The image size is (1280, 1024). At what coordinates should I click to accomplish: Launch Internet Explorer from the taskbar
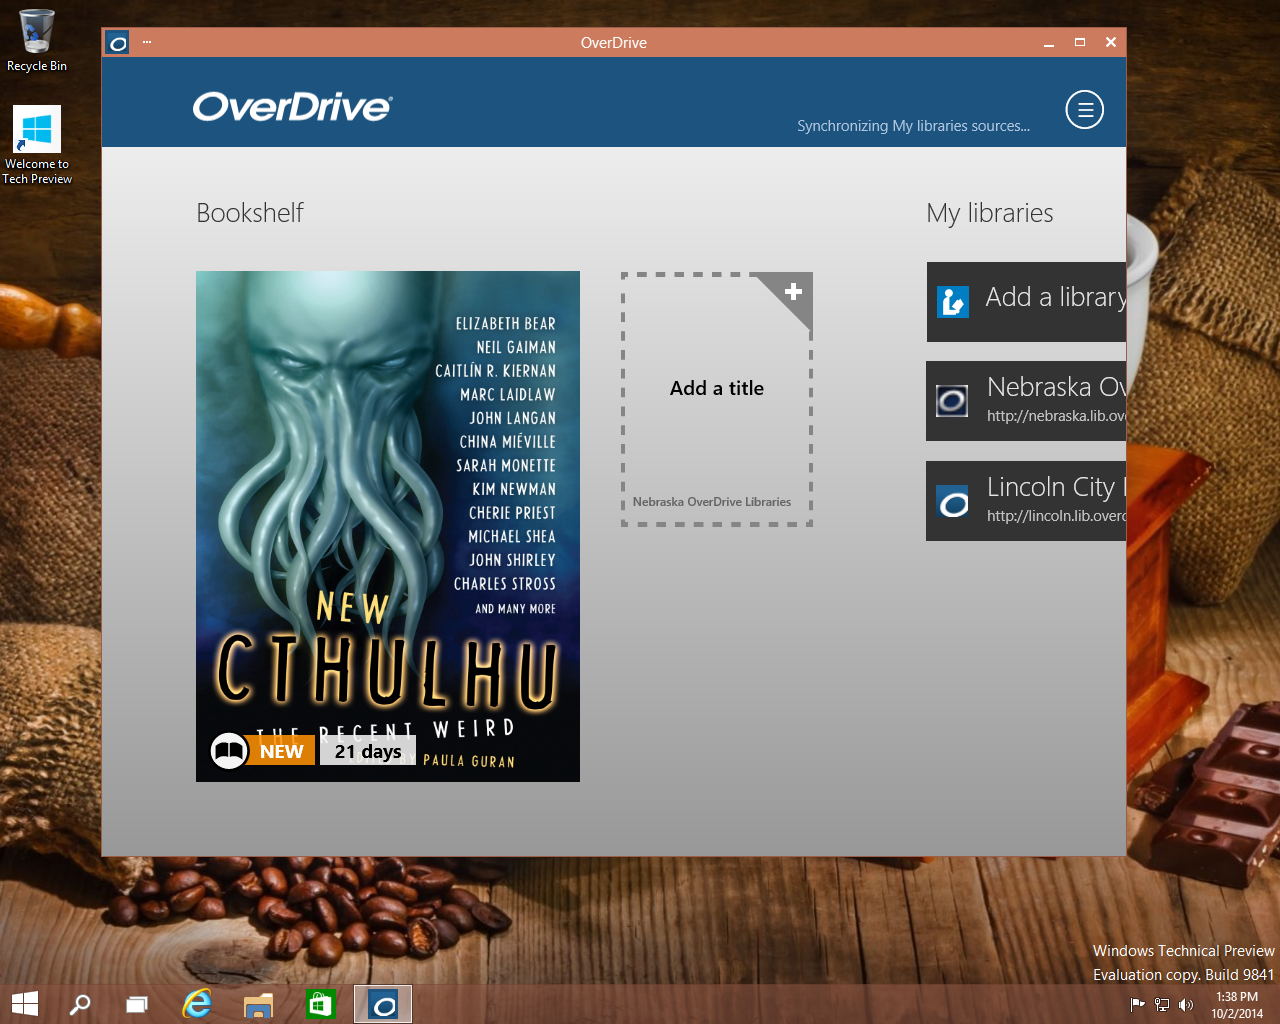pyautogui.click(x=197, y=1004)
